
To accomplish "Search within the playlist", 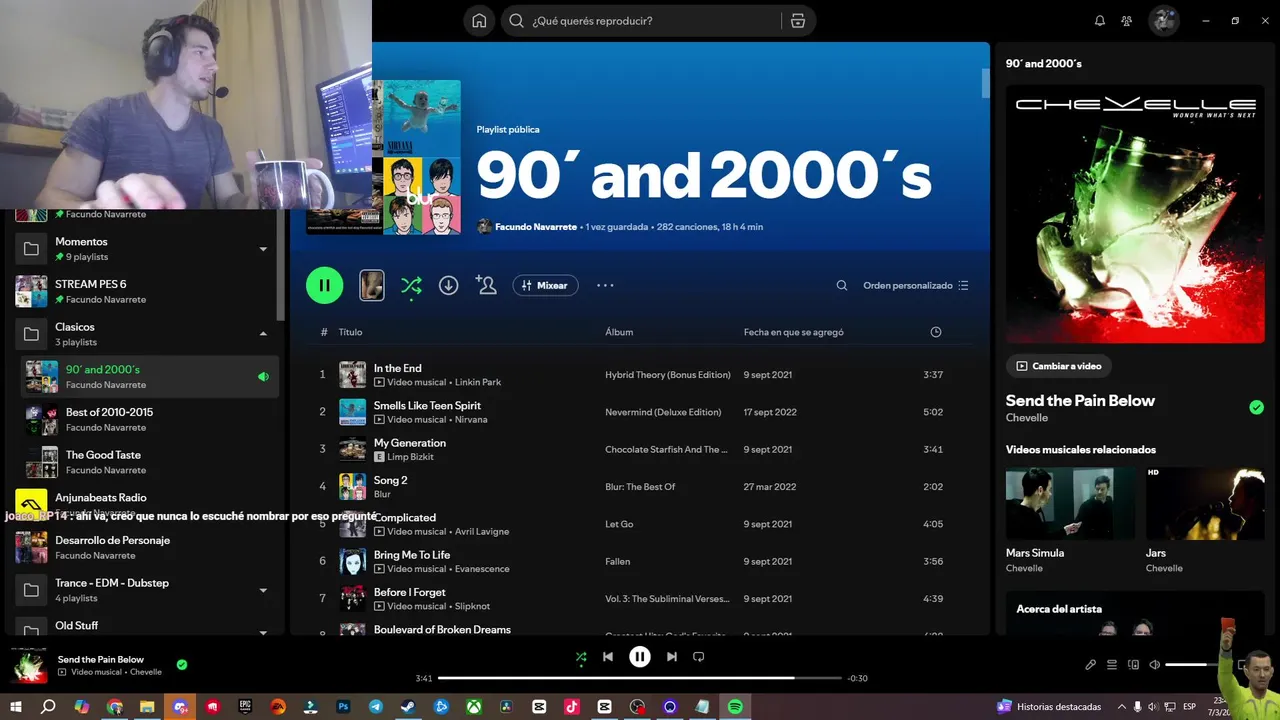I will coord(842,285).
